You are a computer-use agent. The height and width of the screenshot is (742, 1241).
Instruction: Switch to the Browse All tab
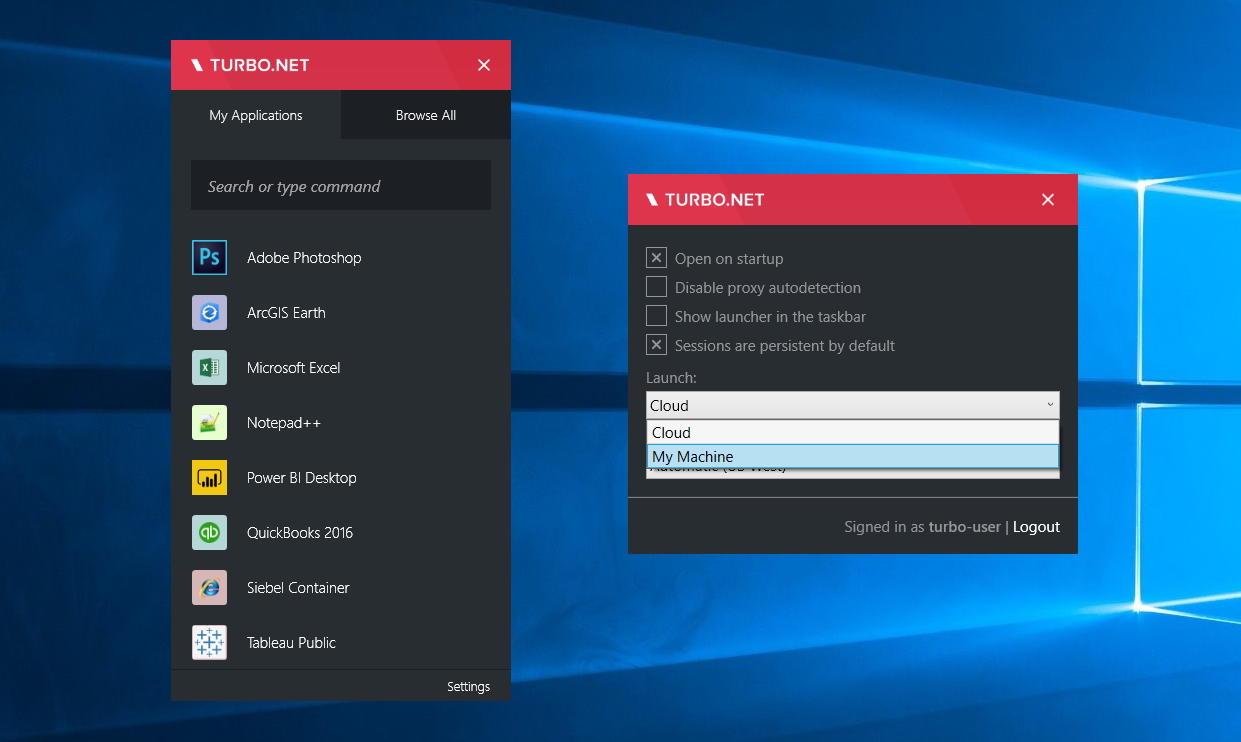[425, 115]
